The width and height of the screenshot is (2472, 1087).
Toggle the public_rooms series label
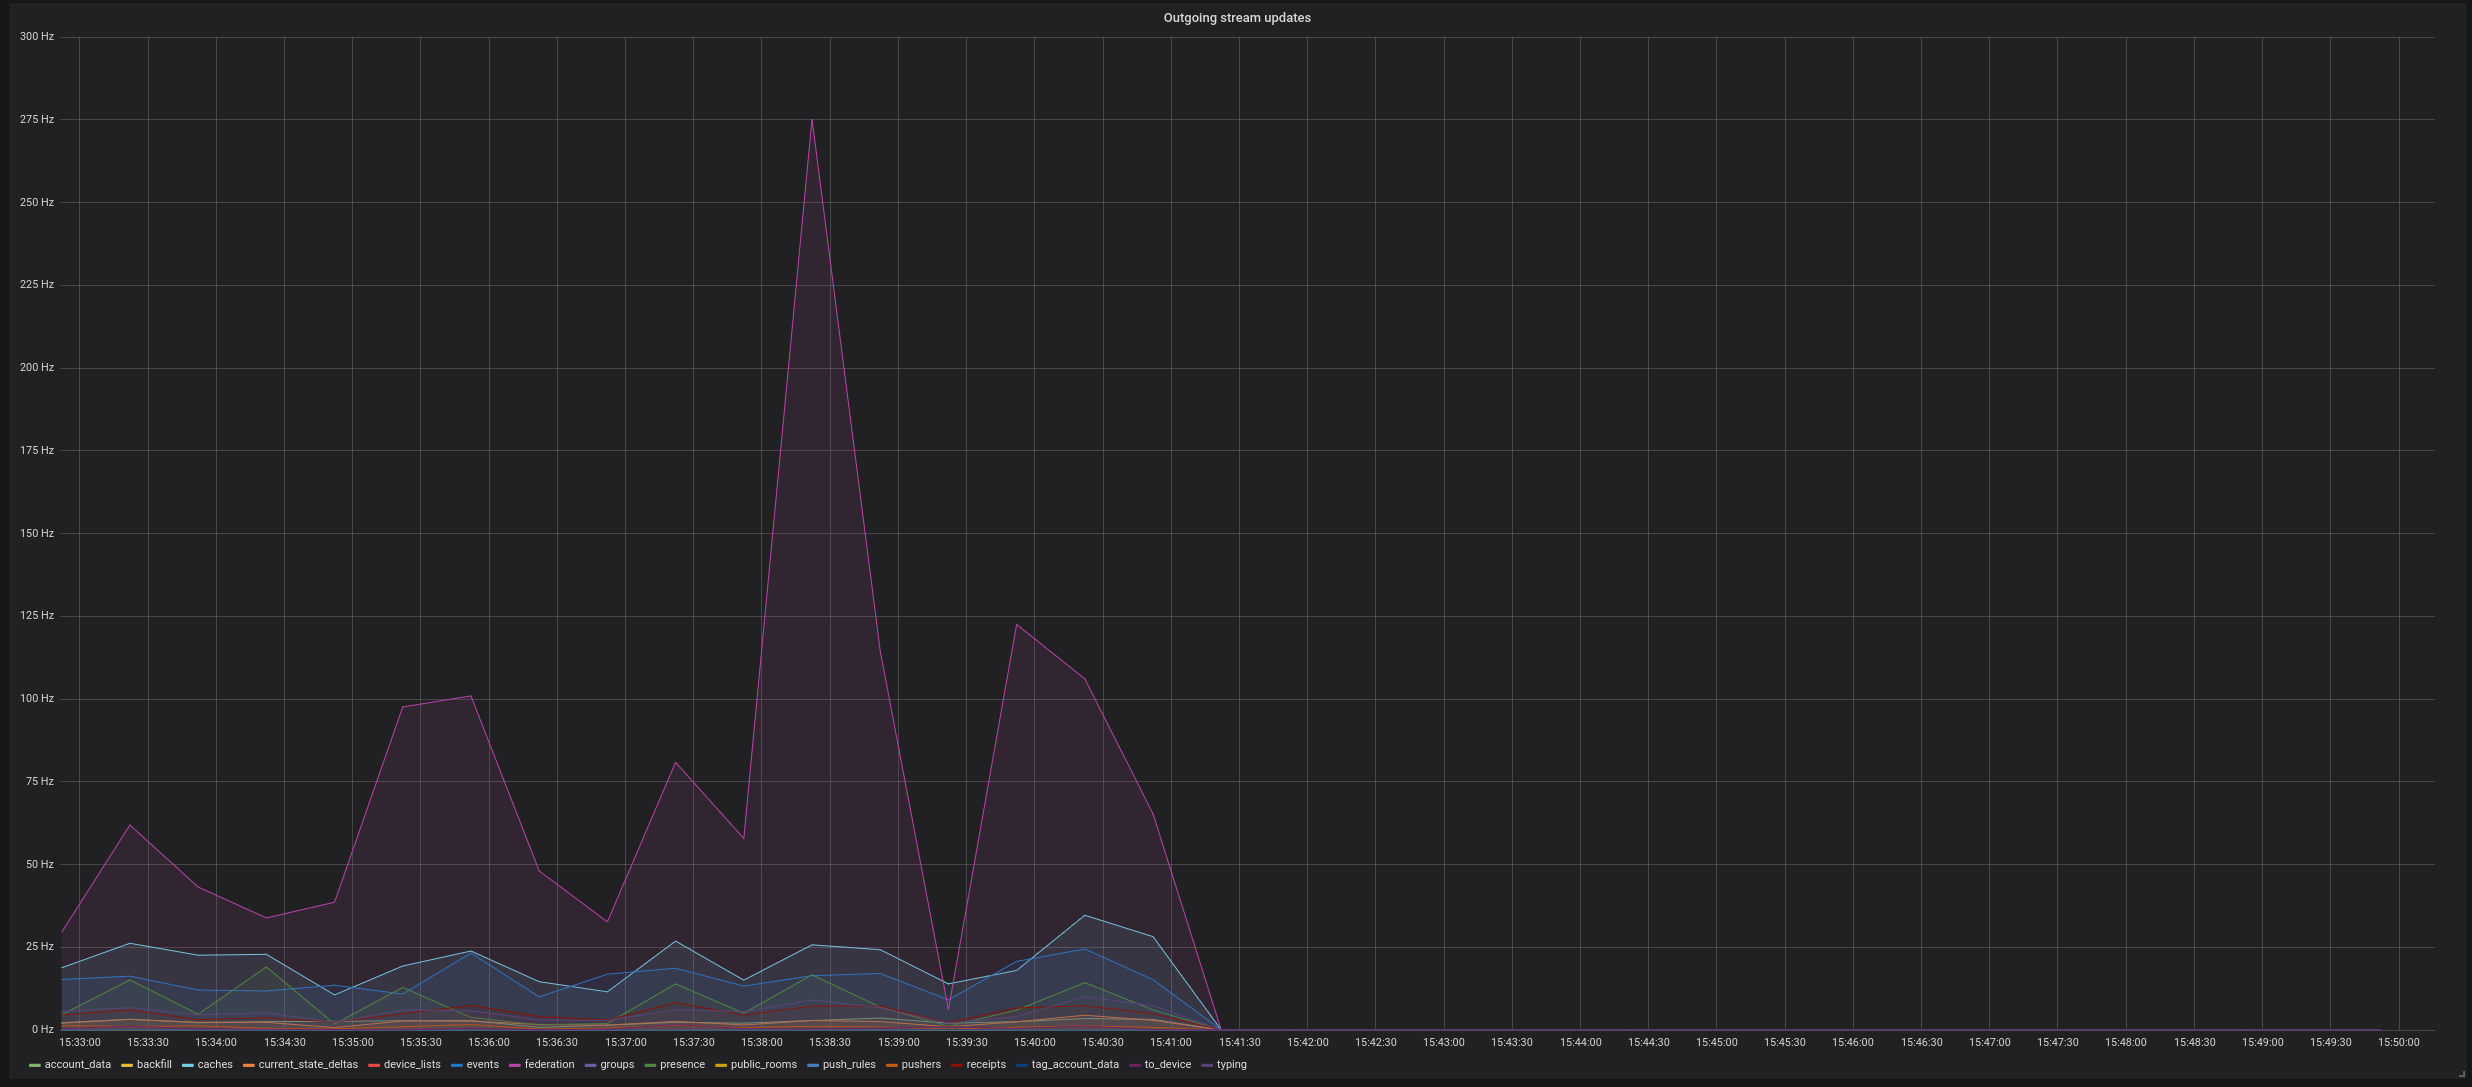click(764, 1065)
